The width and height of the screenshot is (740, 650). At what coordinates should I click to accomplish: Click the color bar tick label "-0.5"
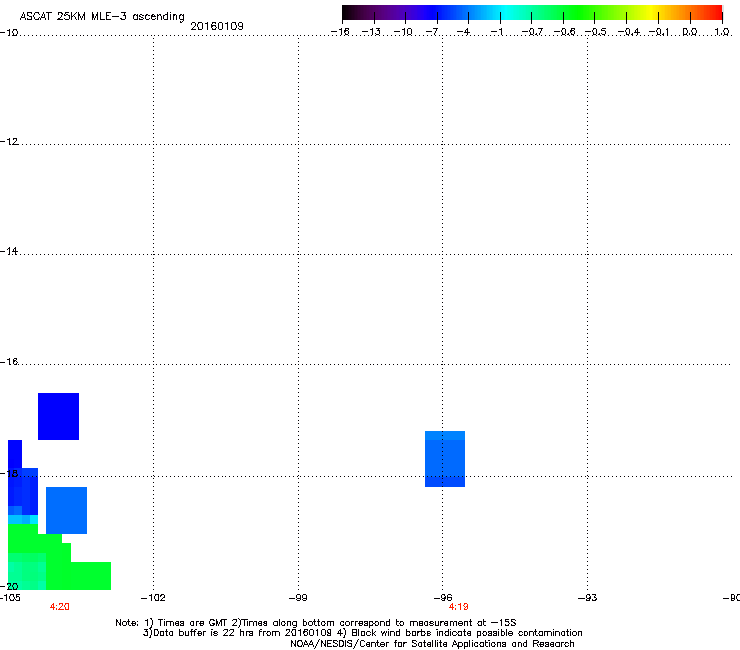coord(595,32)
